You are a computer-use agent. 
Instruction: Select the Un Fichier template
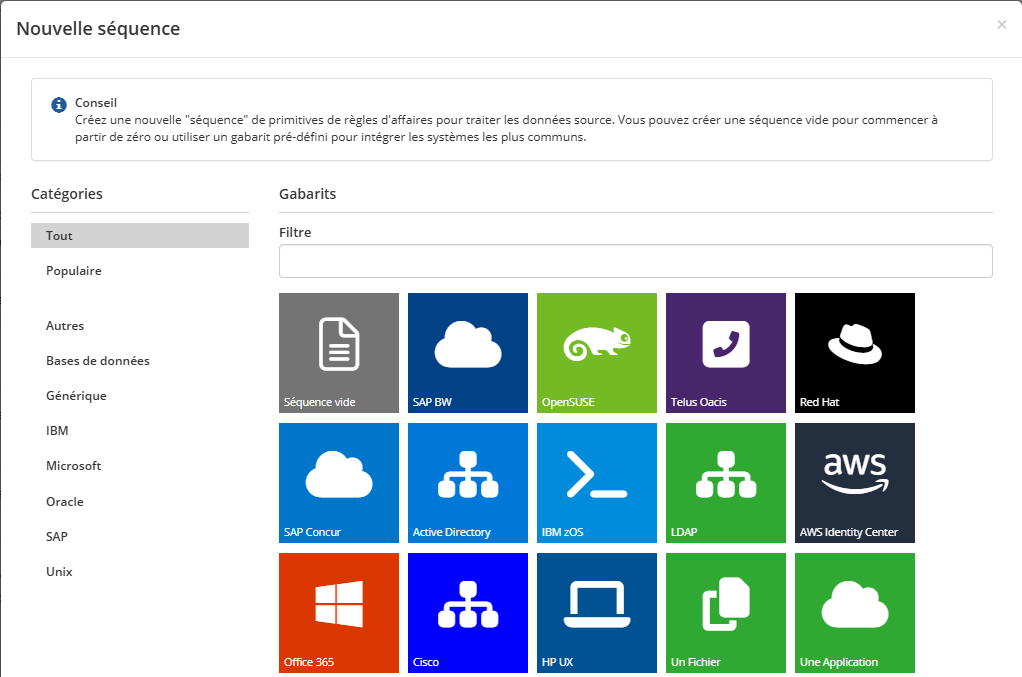[x=725, y=611]
